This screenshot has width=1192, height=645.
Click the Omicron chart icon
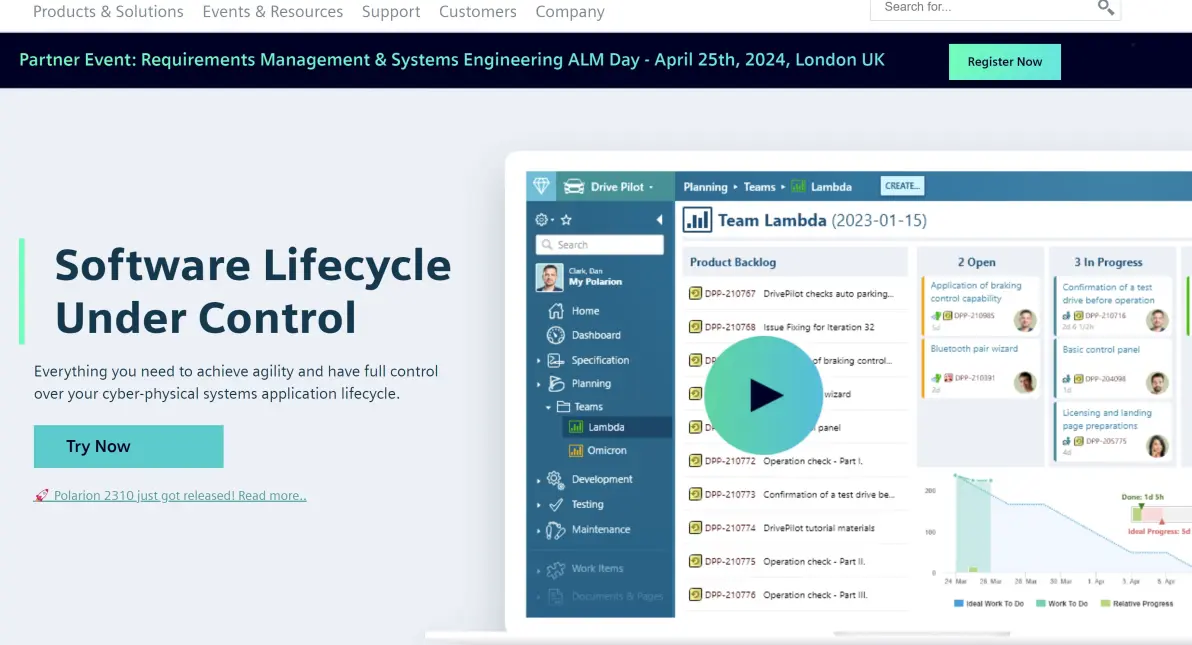tap(576, 450)
